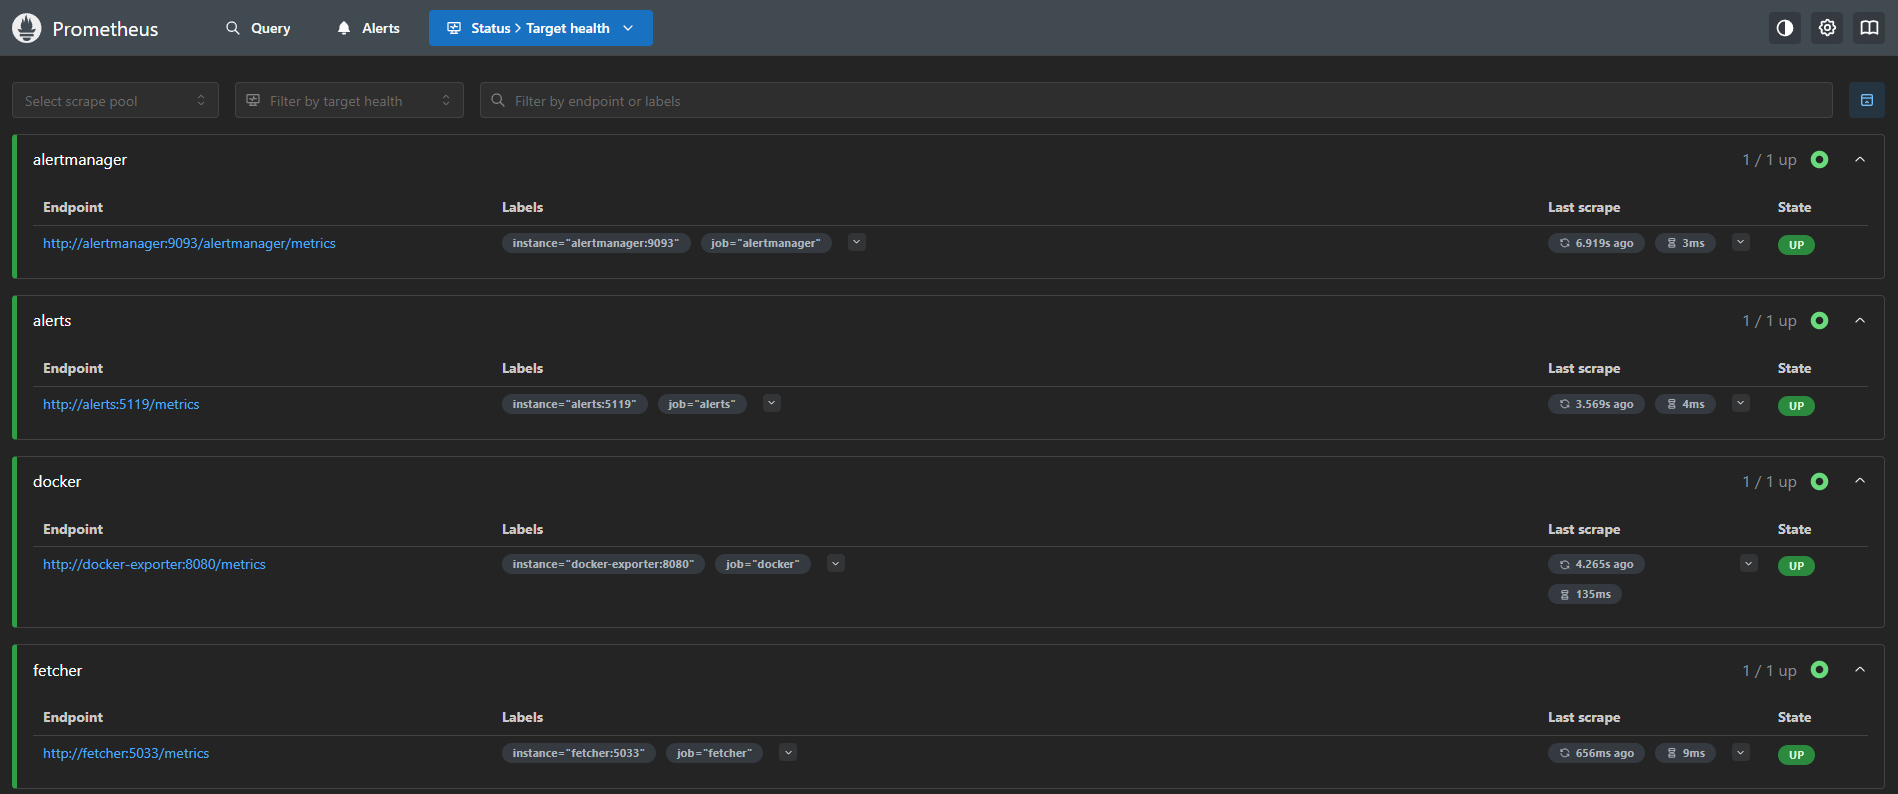This screenshot has width=1898, height=794.
Task: Click the instance="alertmanager:9093" label badge
Action: tap(596, 243)
